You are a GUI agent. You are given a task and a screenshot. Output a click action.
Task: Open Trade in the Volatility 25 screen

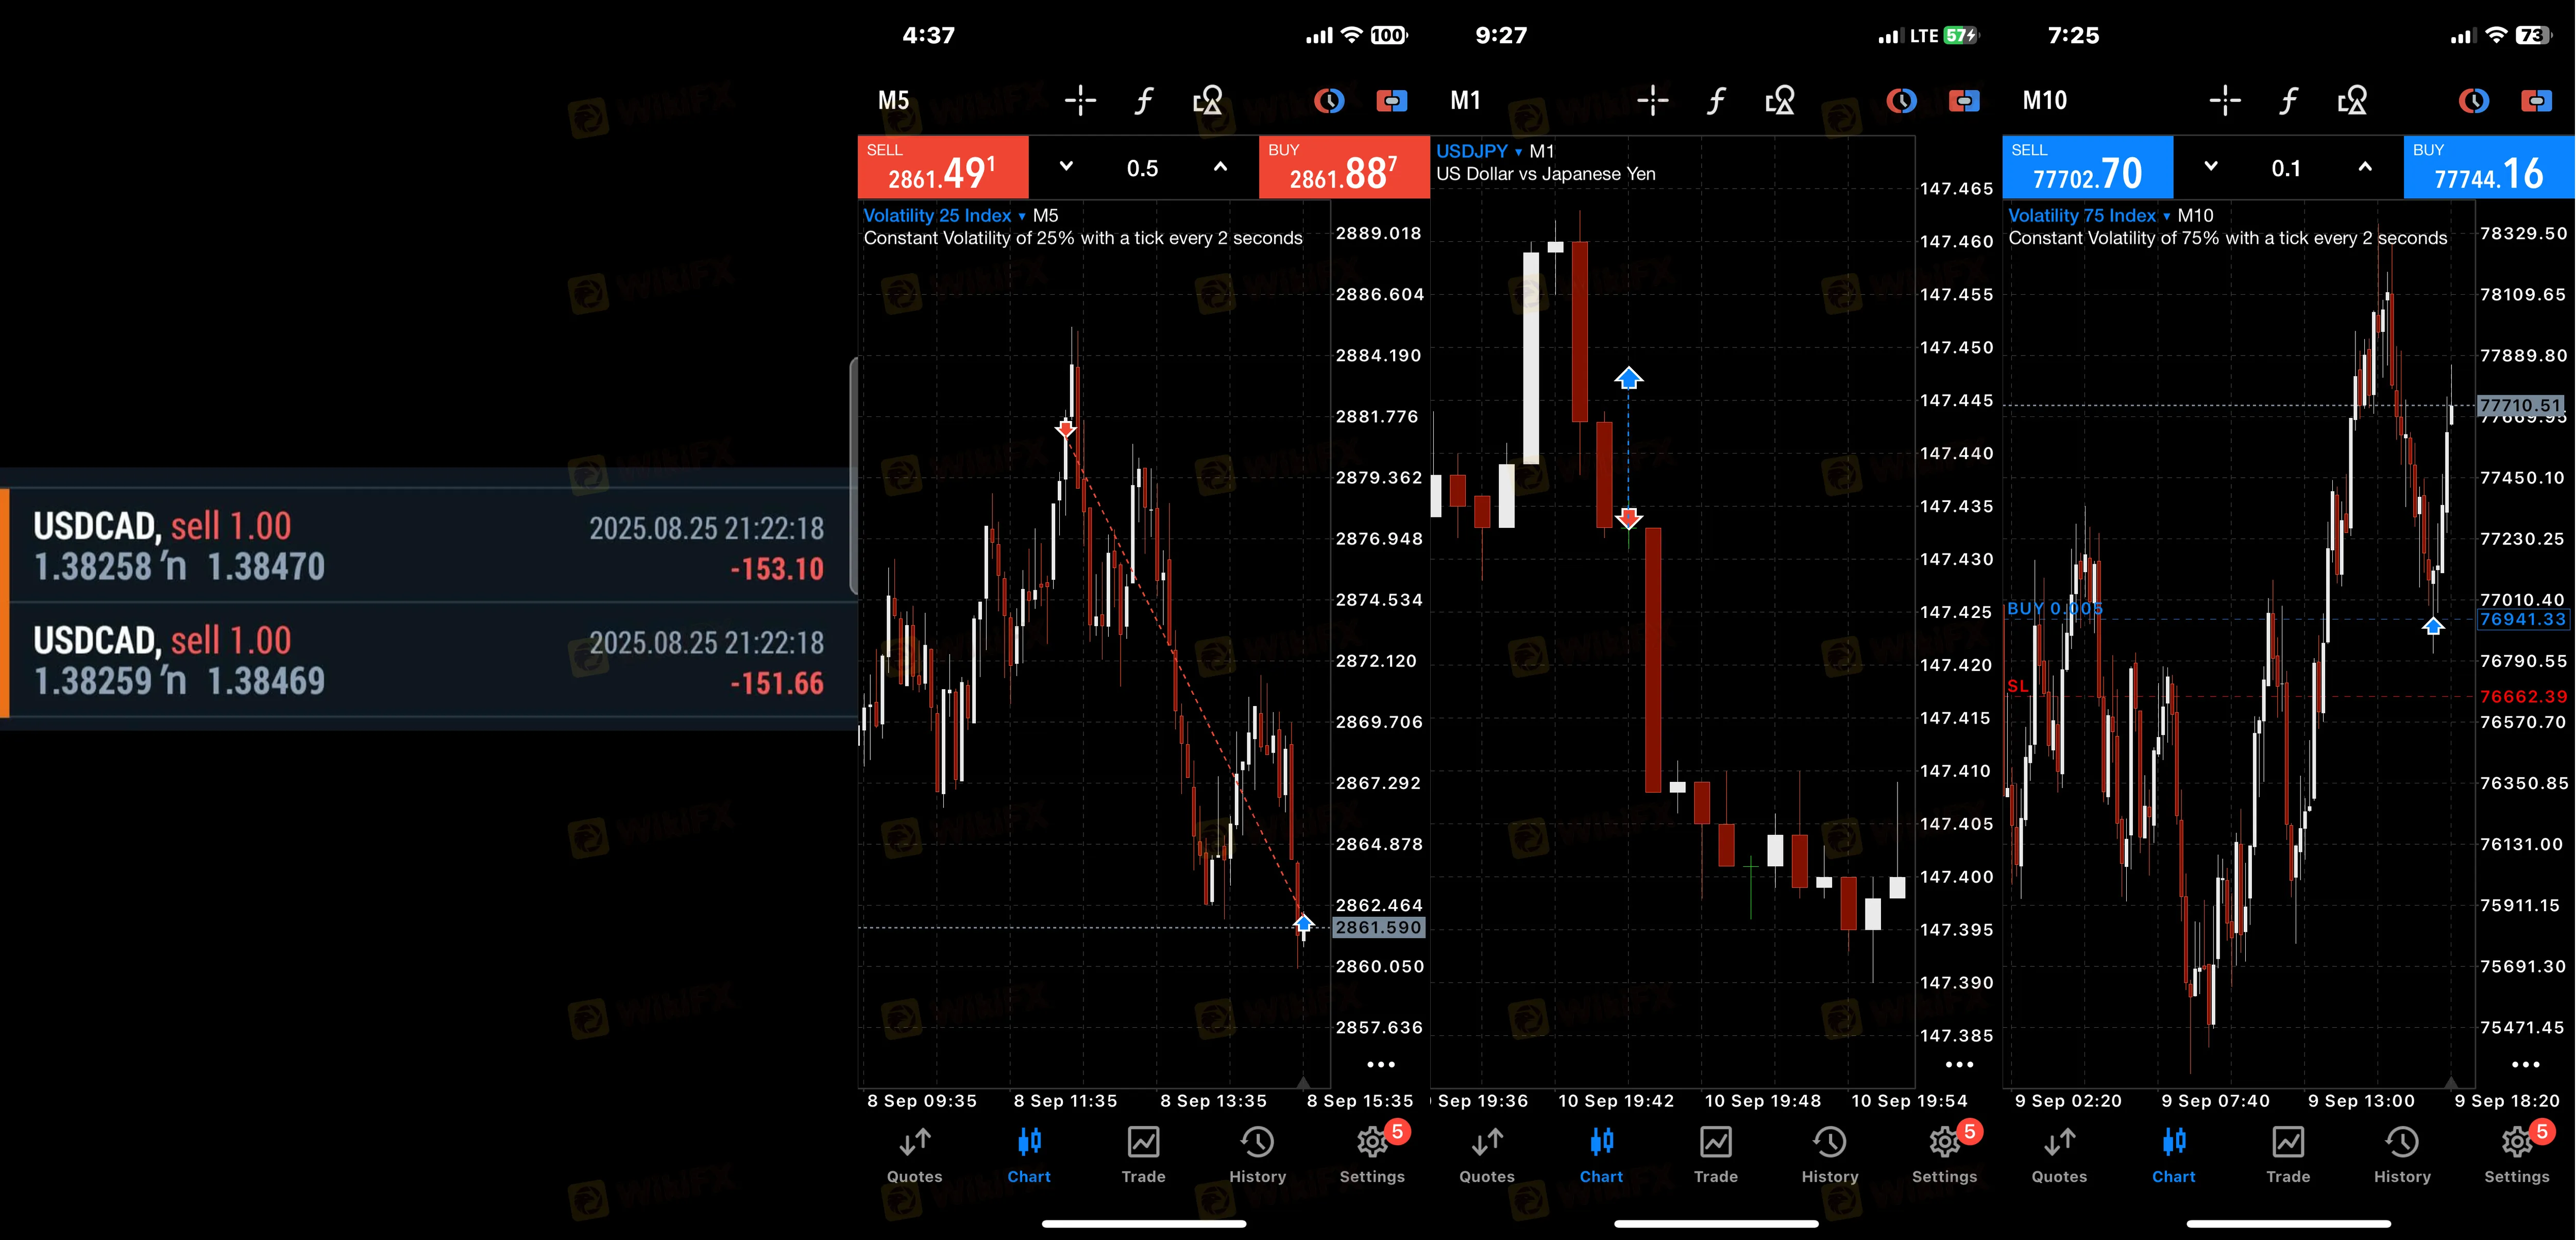point(1143,1156)
